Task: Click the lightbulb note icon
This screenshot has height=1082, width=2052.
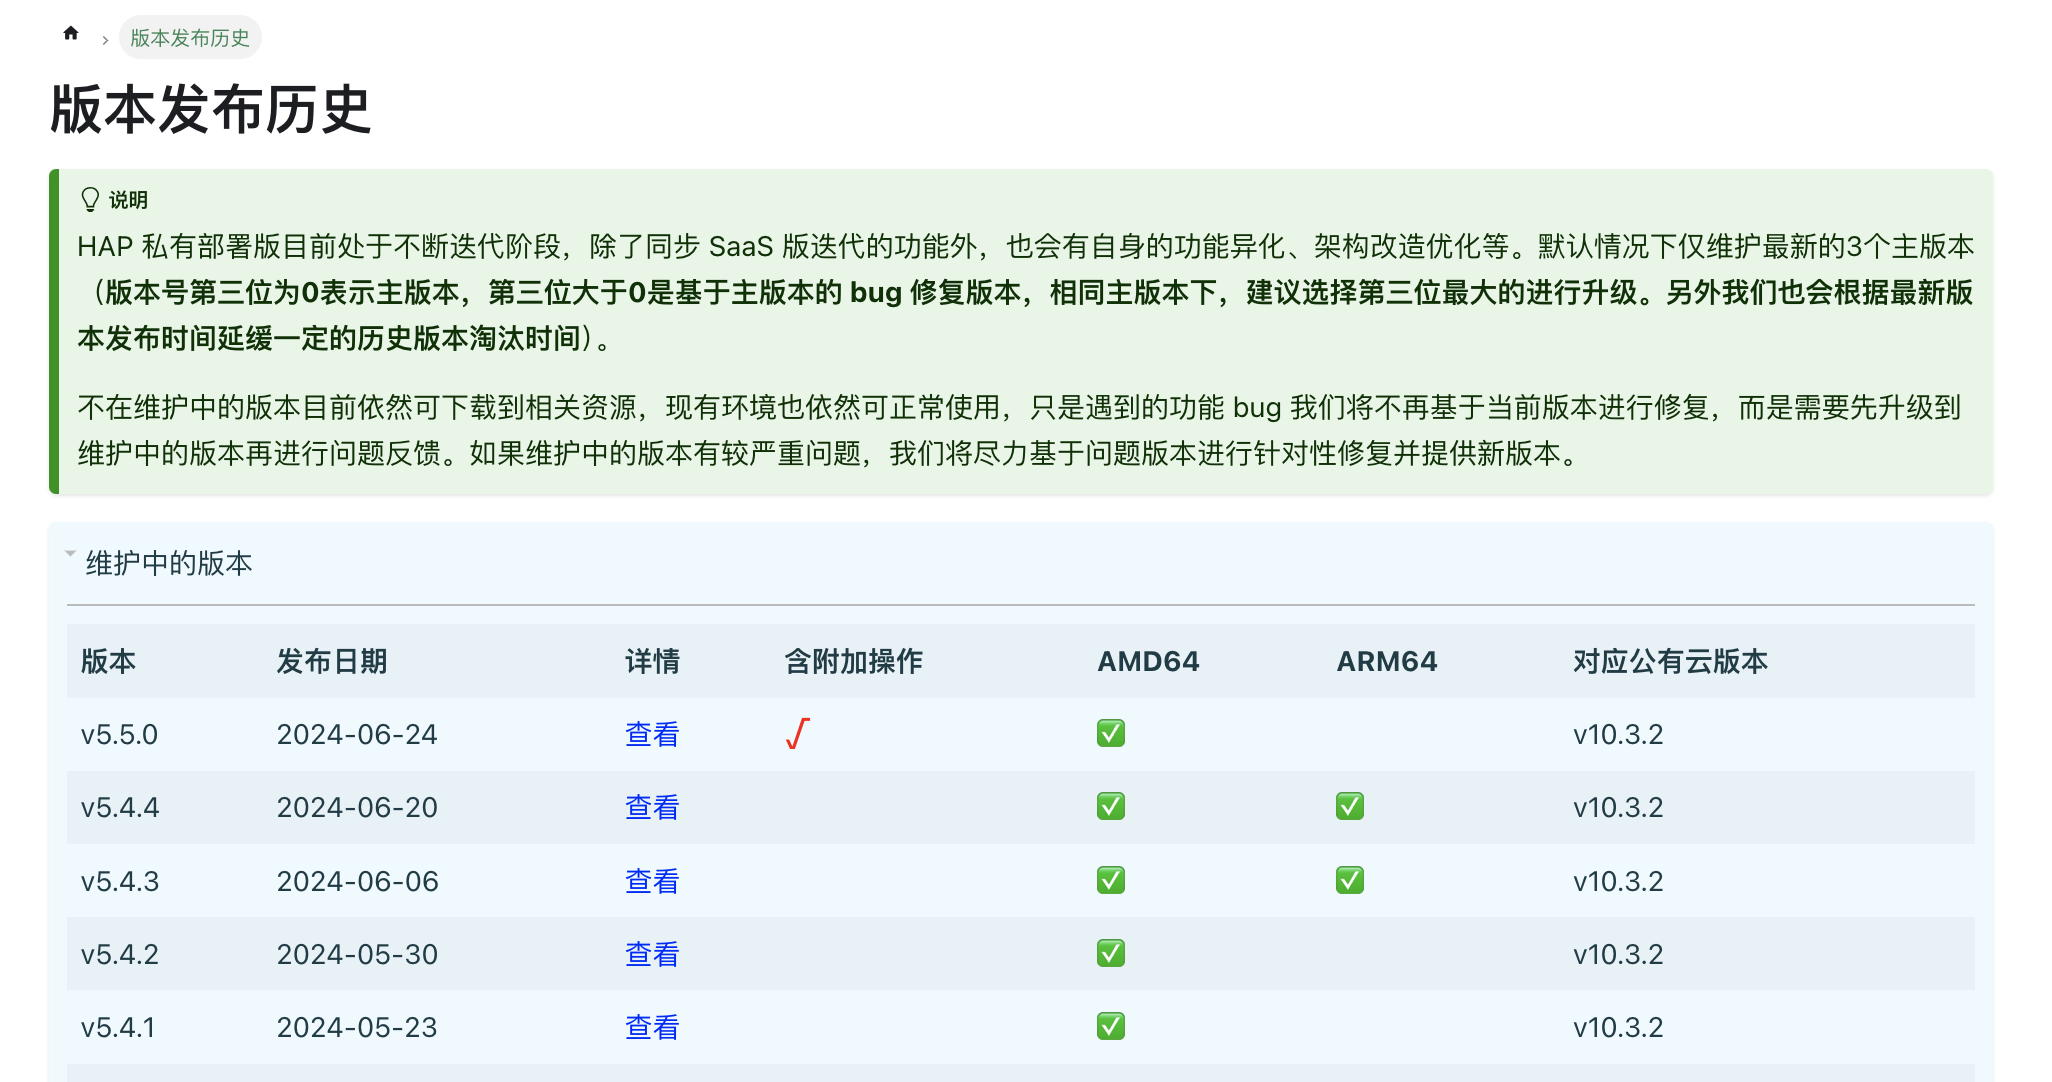Action: 90,199
